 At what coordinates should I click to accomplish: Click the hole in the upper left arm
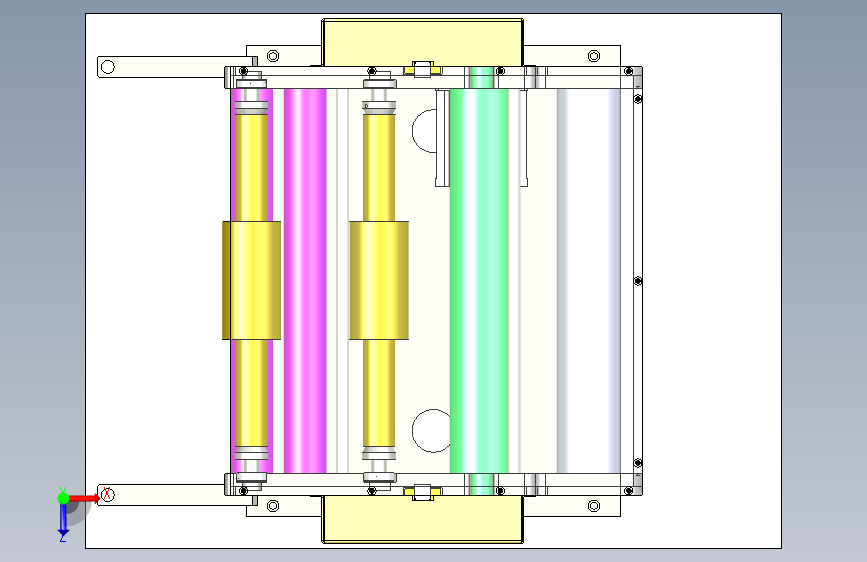[x=108, y=67]
